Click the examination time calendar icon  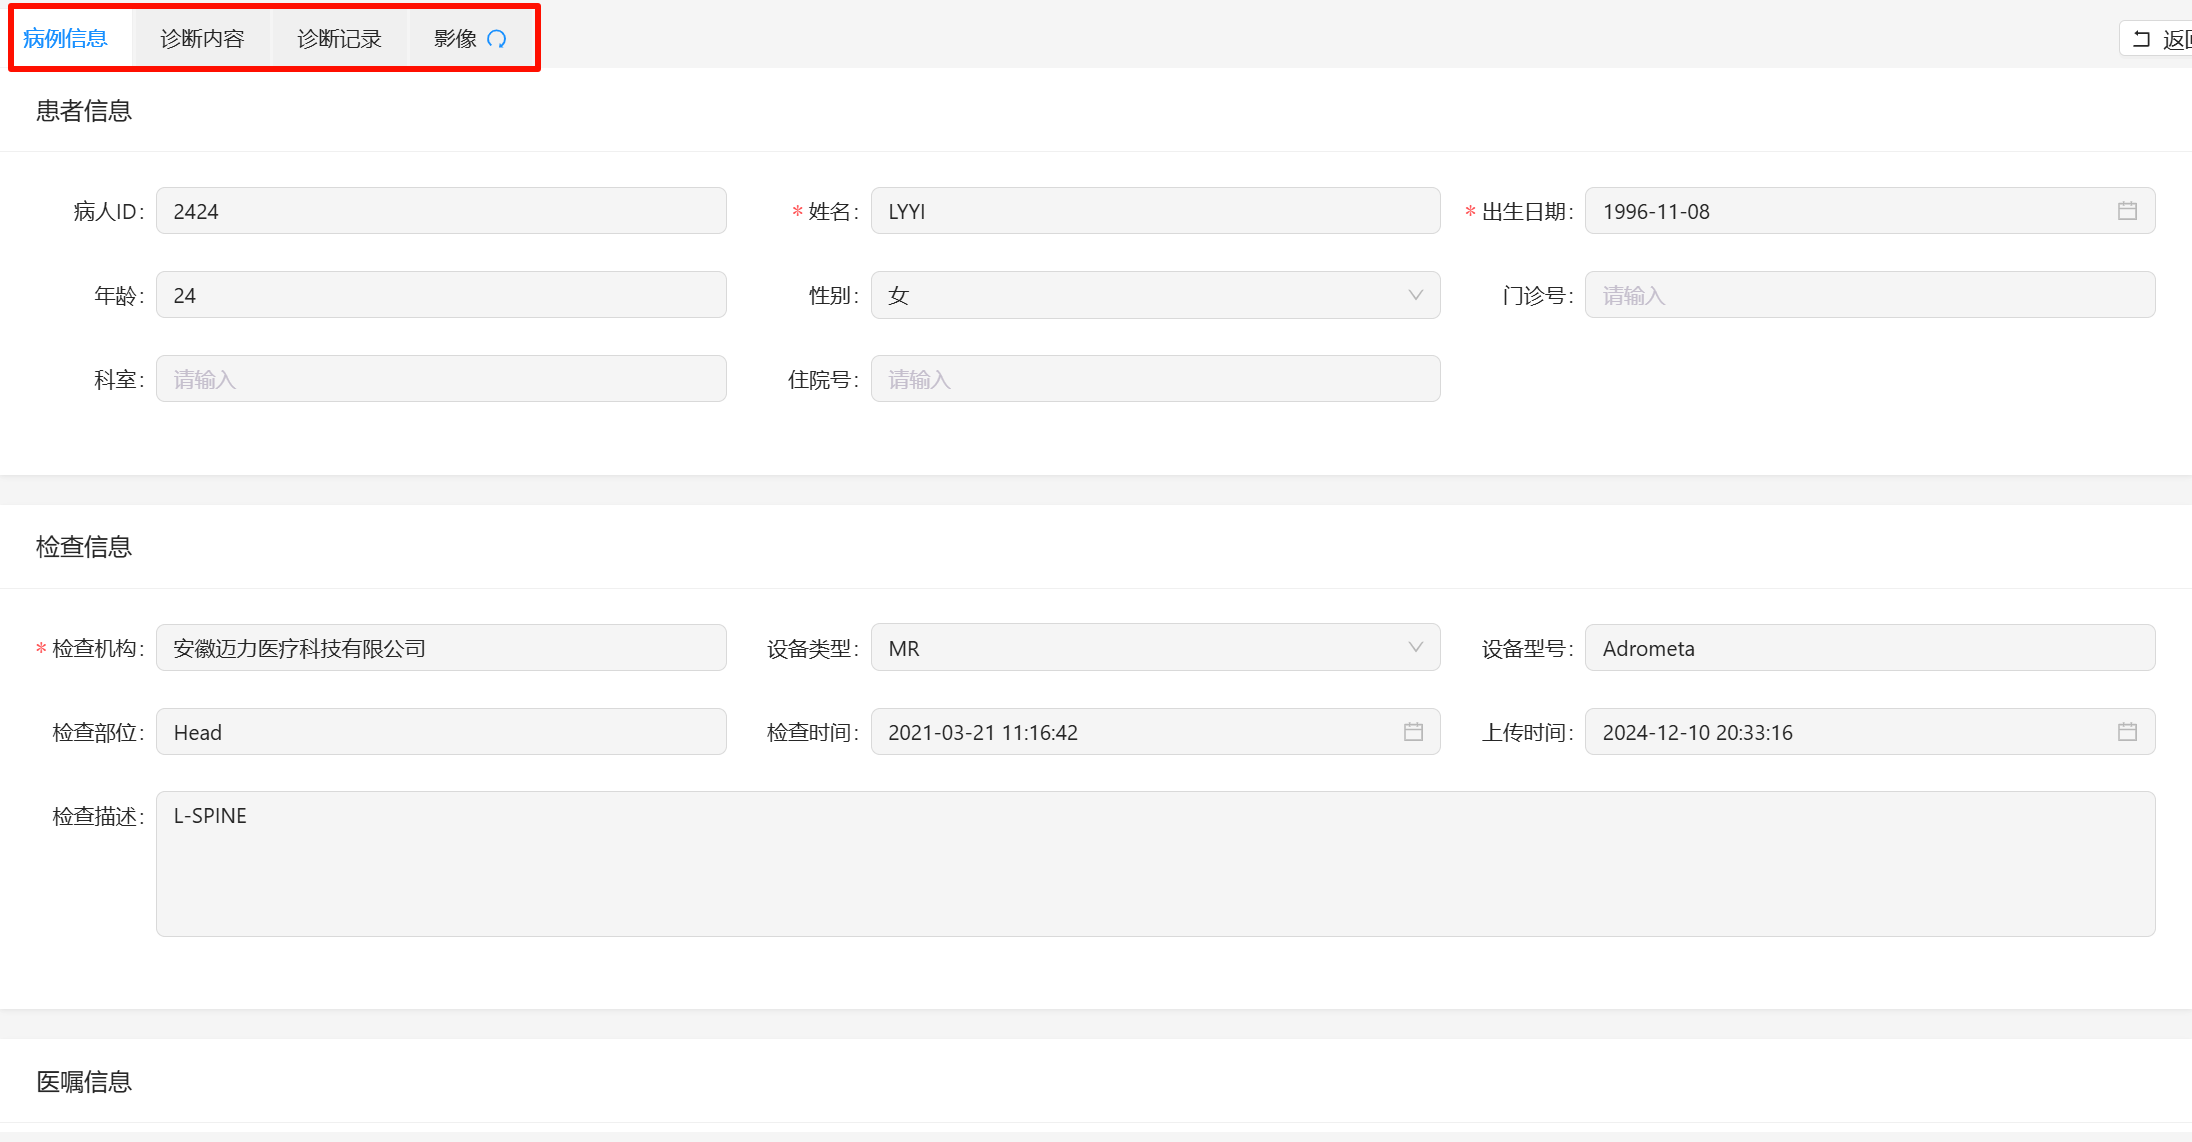click(1413, 732)
